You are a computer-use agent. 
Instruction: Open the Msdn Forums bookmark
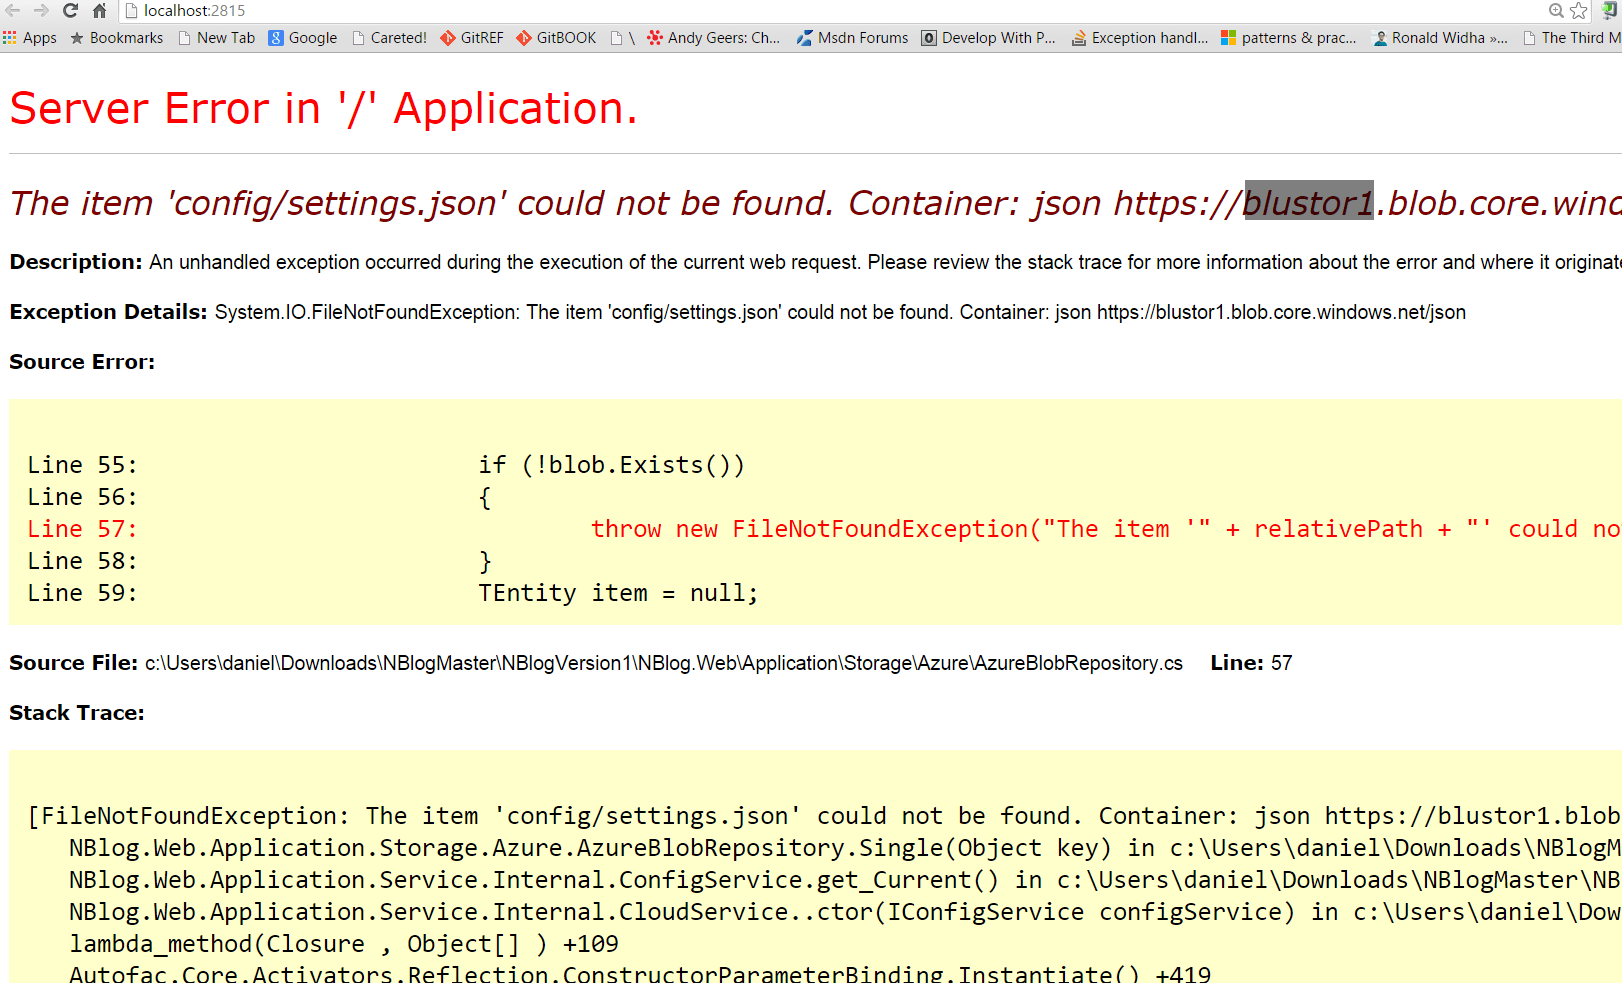point(853,38)
